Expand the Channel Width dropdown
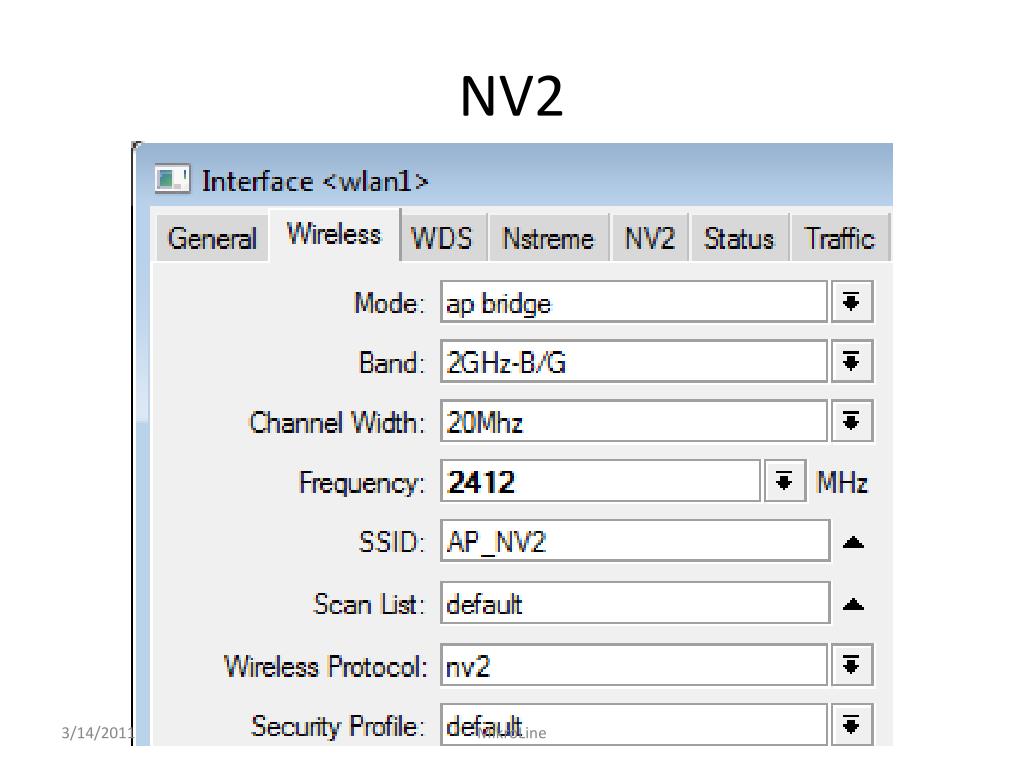Image resolution: width=1024 pixels, height=768 pixels. [852, 422]
